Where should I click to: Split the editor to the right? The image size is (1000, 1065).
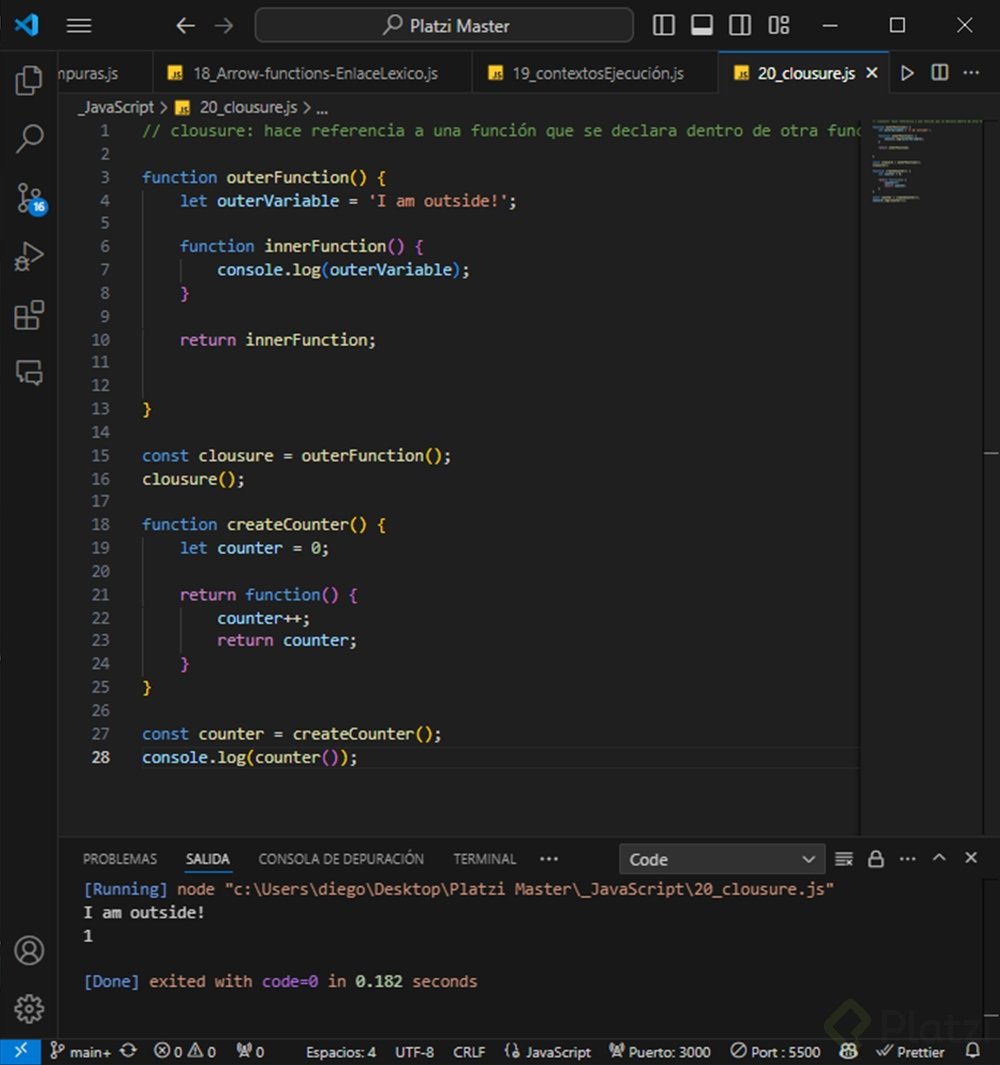click(940, 73)
